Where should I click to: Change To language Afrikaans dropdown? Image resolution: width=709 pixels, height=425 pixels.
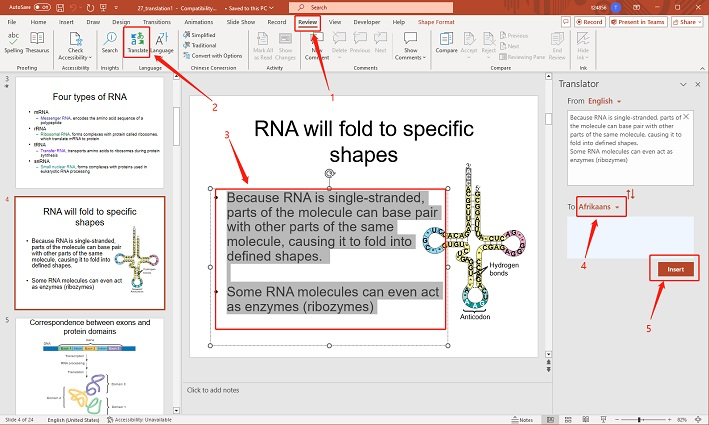601,207
